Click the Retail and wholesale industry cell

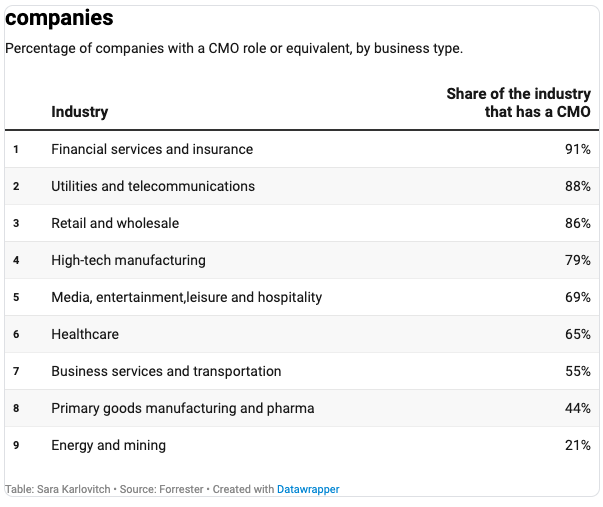115,223
